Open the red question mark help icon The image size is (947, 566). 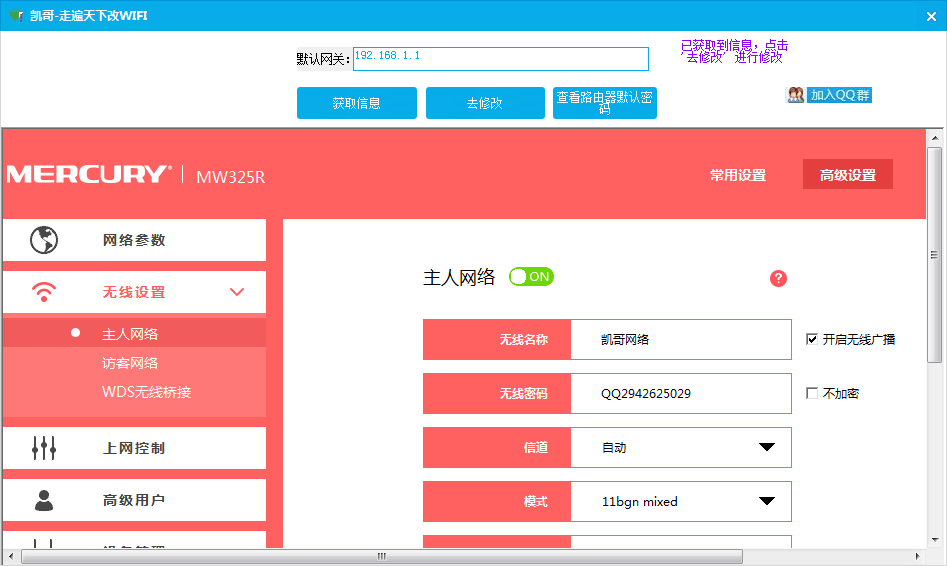pos(778,278)
